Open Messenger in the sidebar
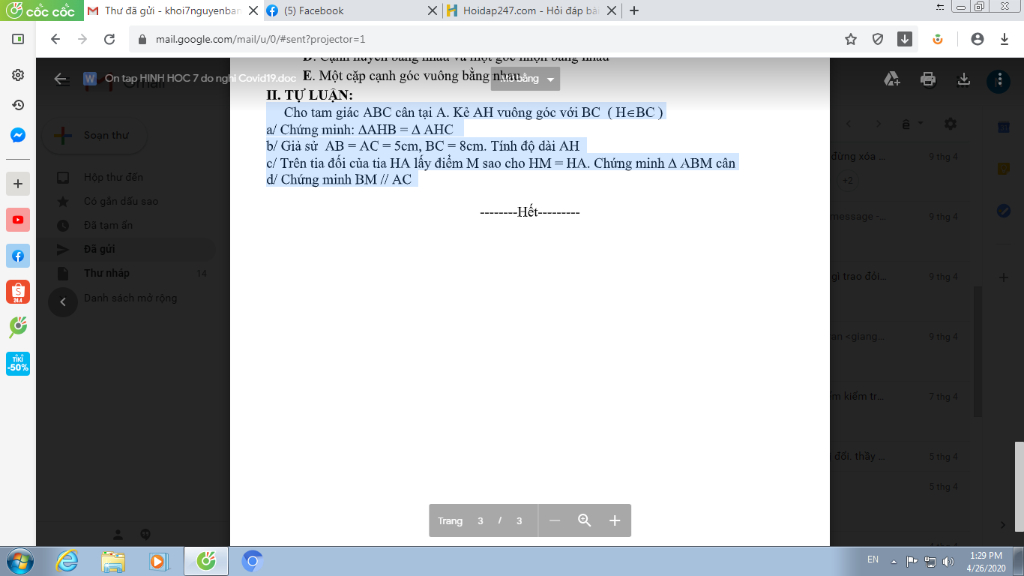Viewport: 1024px width, 576px height. pos(18,135)
